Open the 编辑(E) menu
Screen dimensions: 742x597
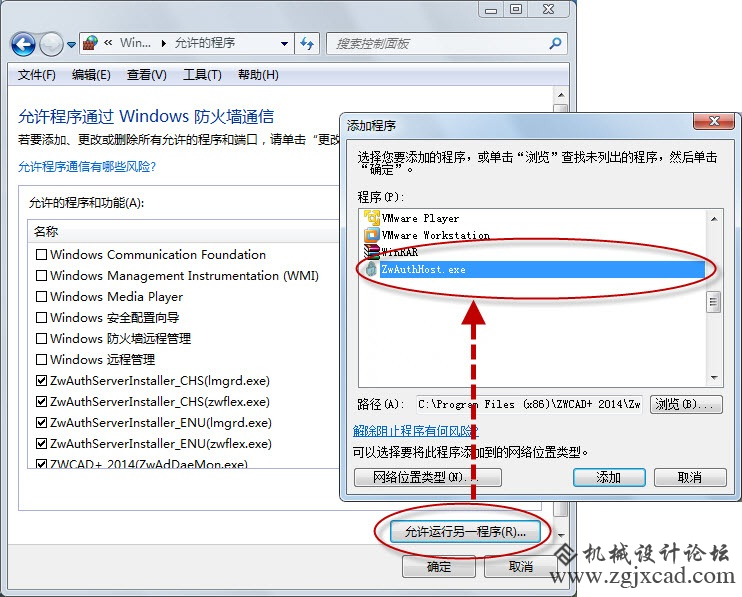click(x=91, y=75)
